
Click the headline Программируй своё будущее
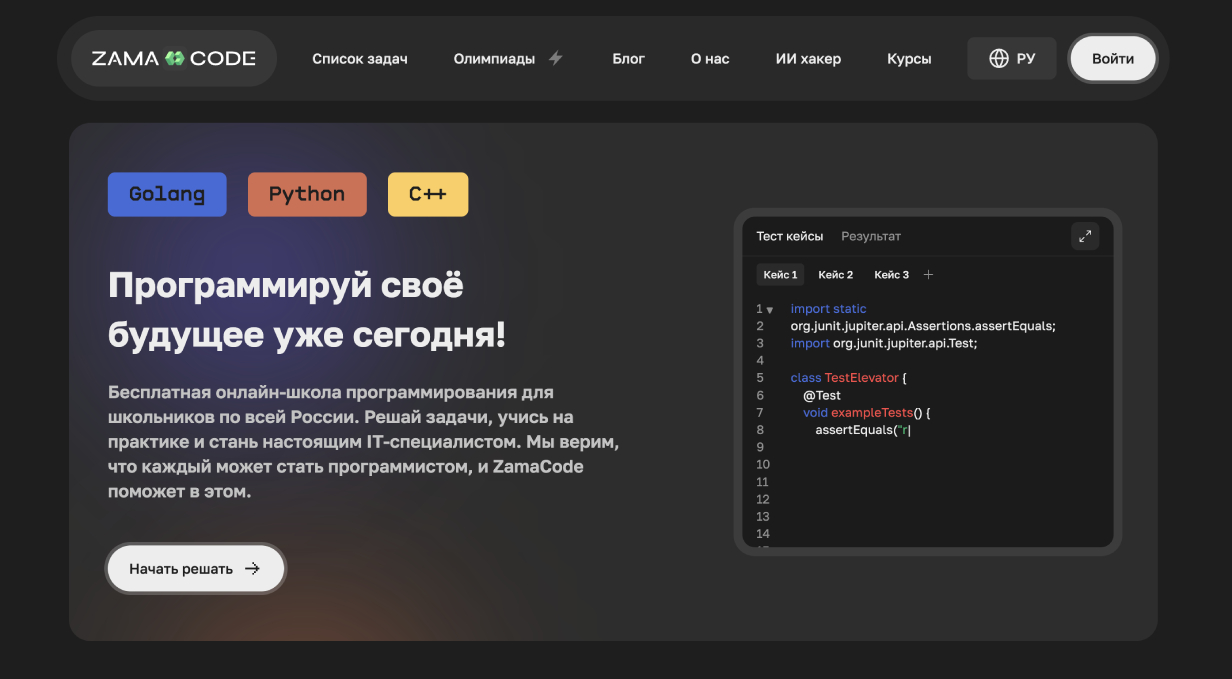click(x=307, y=310)
